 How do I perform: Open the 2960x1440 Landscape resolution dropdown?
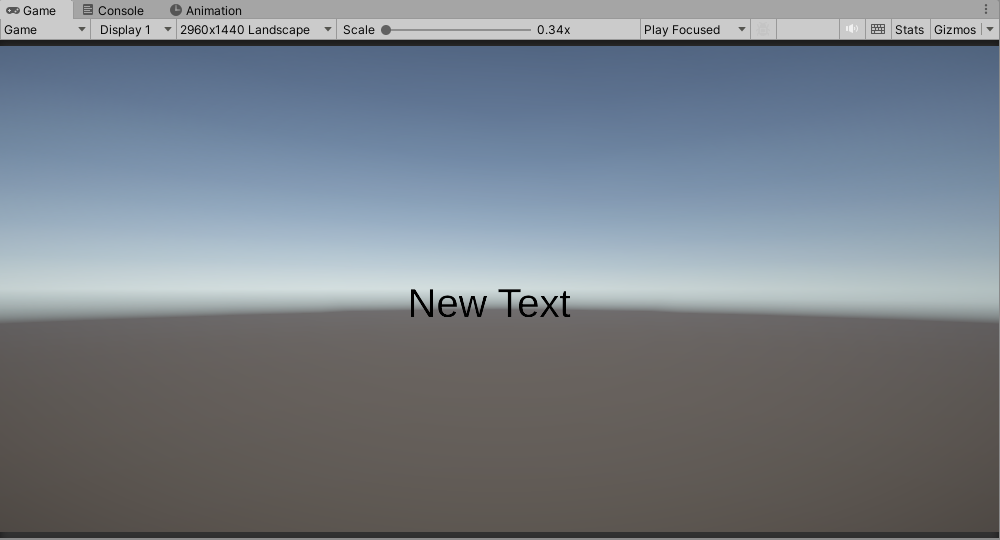pos(256,29)
